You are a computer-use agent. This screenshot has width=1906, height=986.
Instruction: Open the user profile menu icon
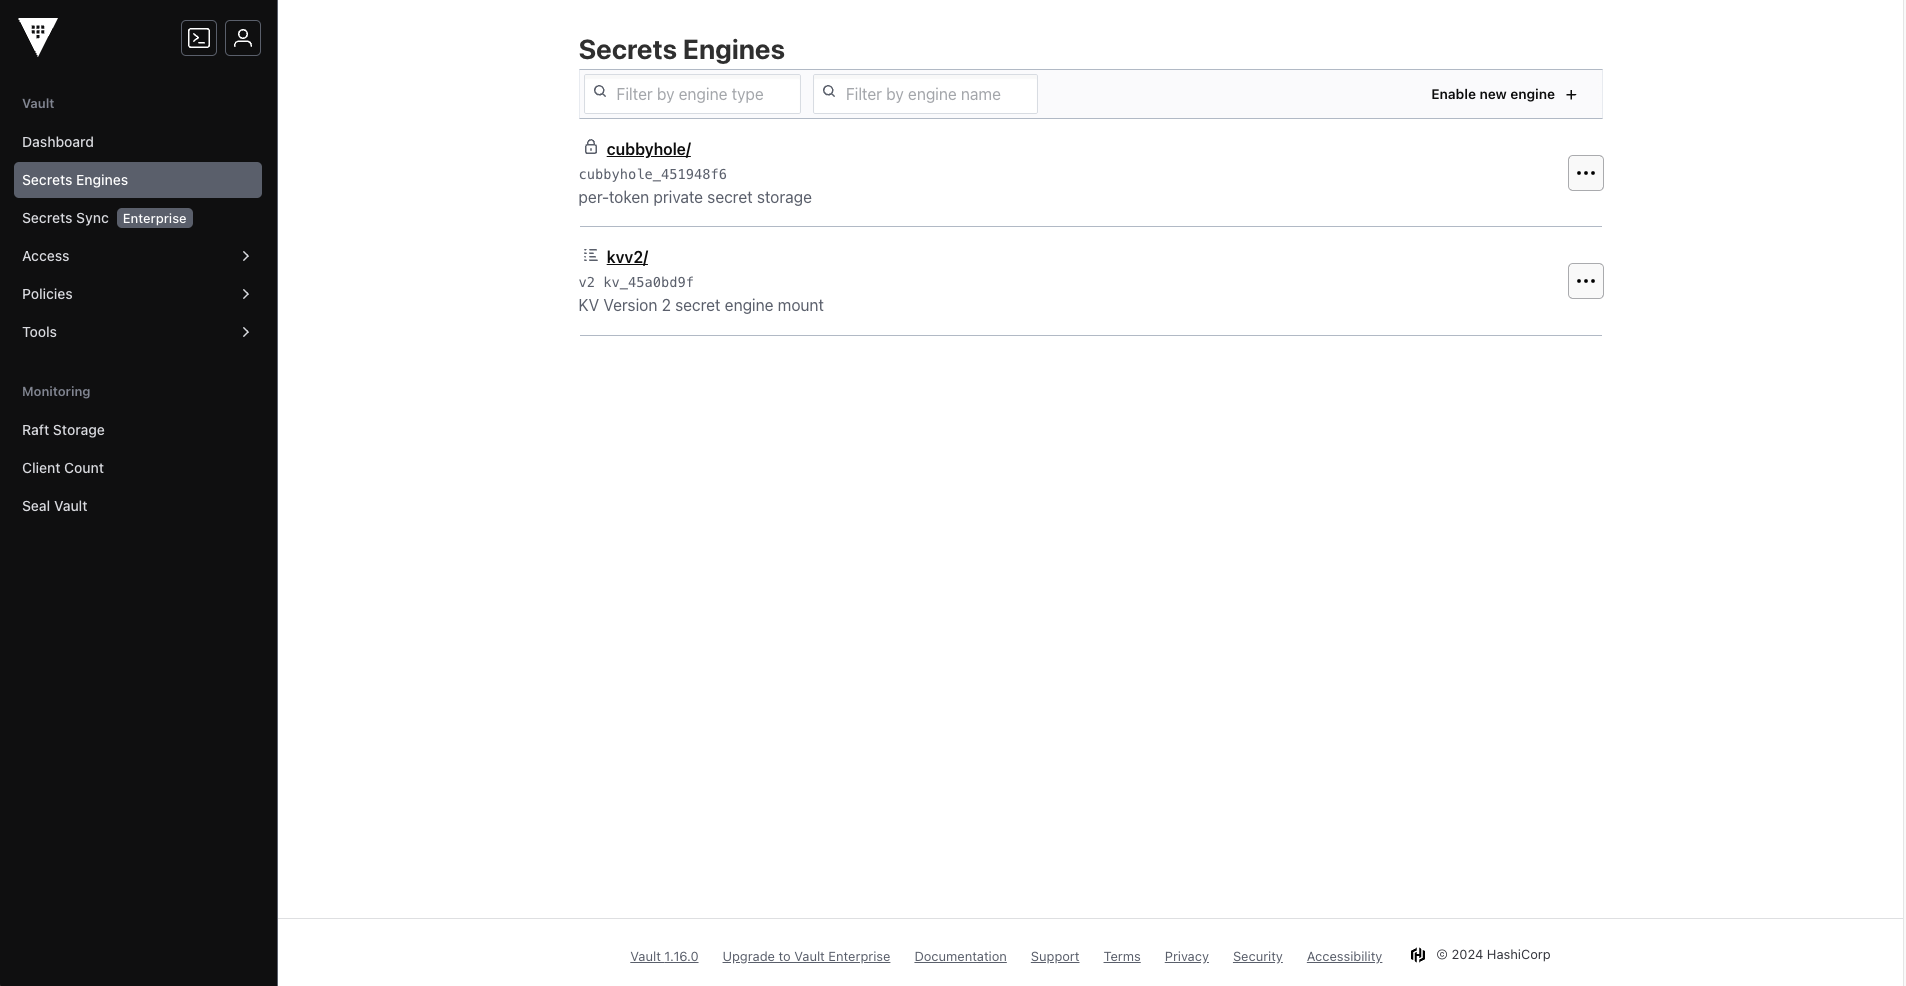243,38
